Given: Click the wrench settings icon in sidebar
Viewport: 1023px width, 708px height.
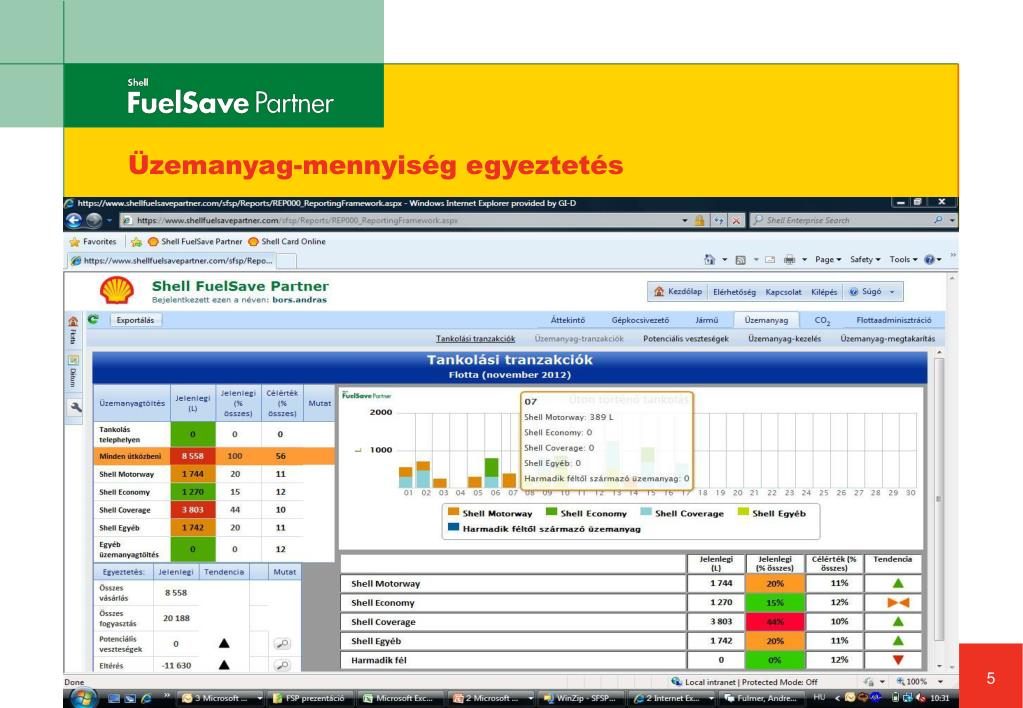Looking at the screenshot, I should coord(75,408).
